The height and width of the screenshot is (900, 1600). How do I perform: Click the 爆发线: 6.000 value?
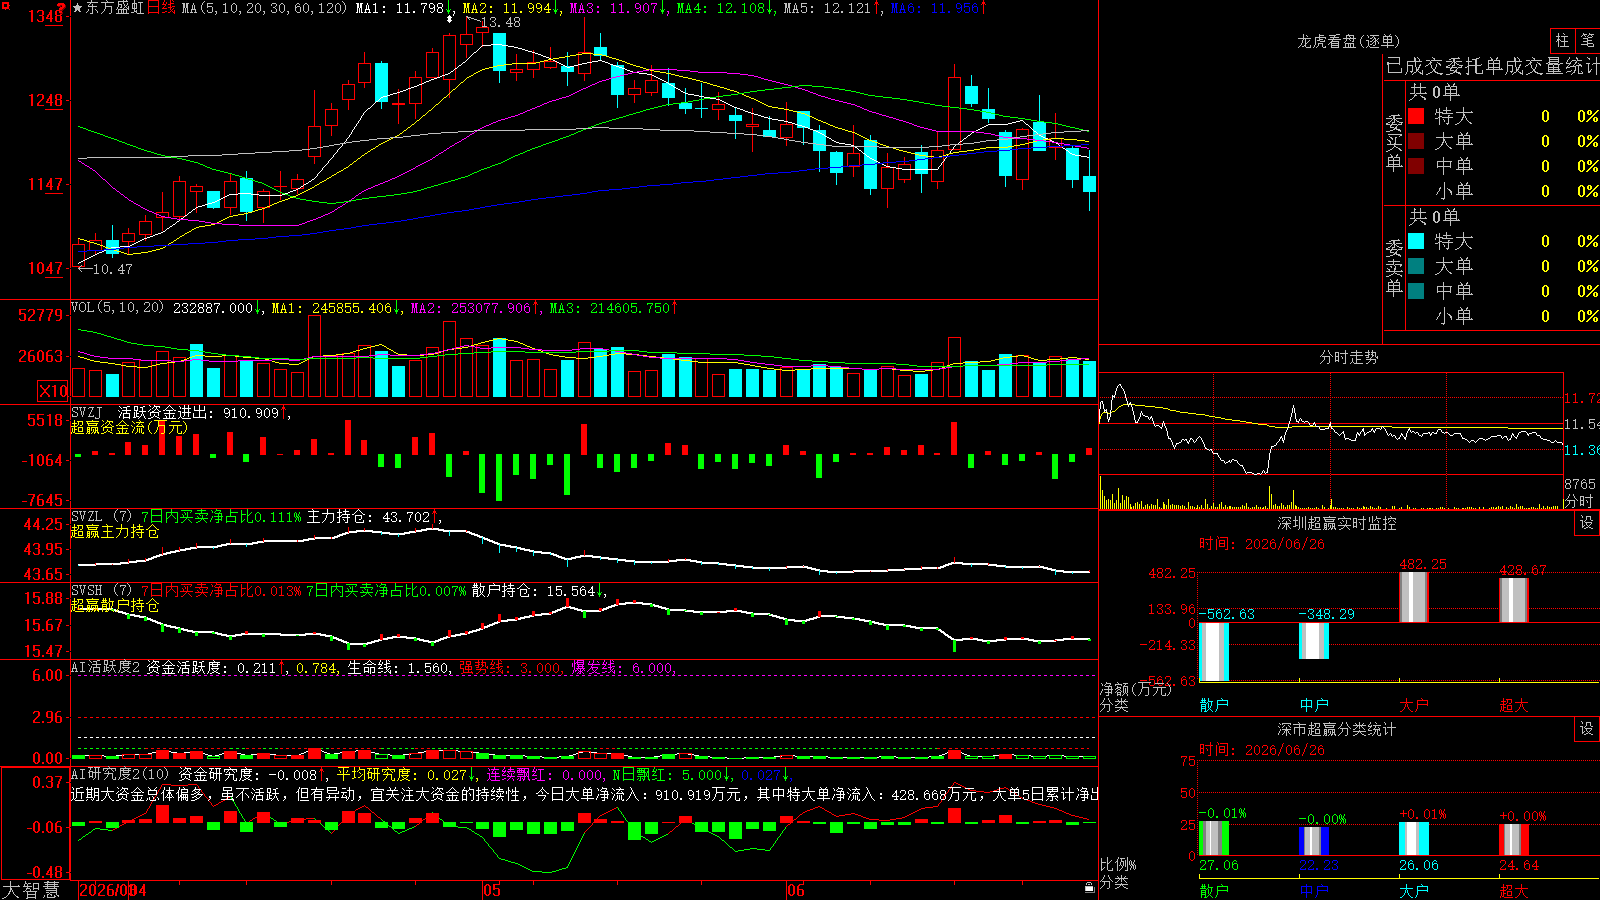point(623,668)
